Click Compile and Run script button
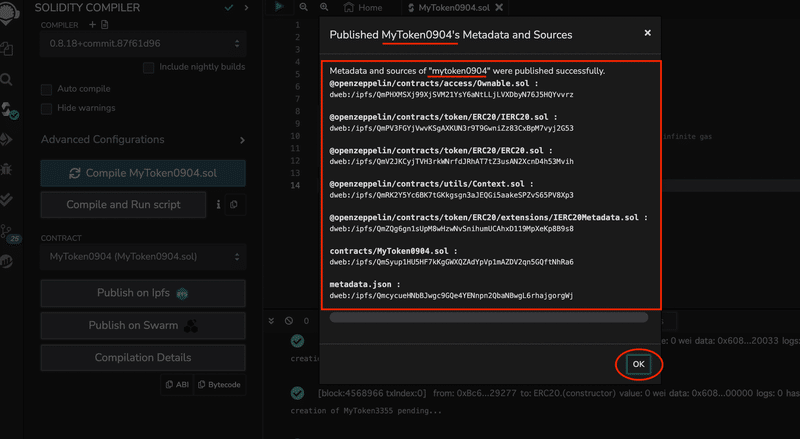Image resolution: width=800 pixels, height=439 pixels. pos(123,205)
